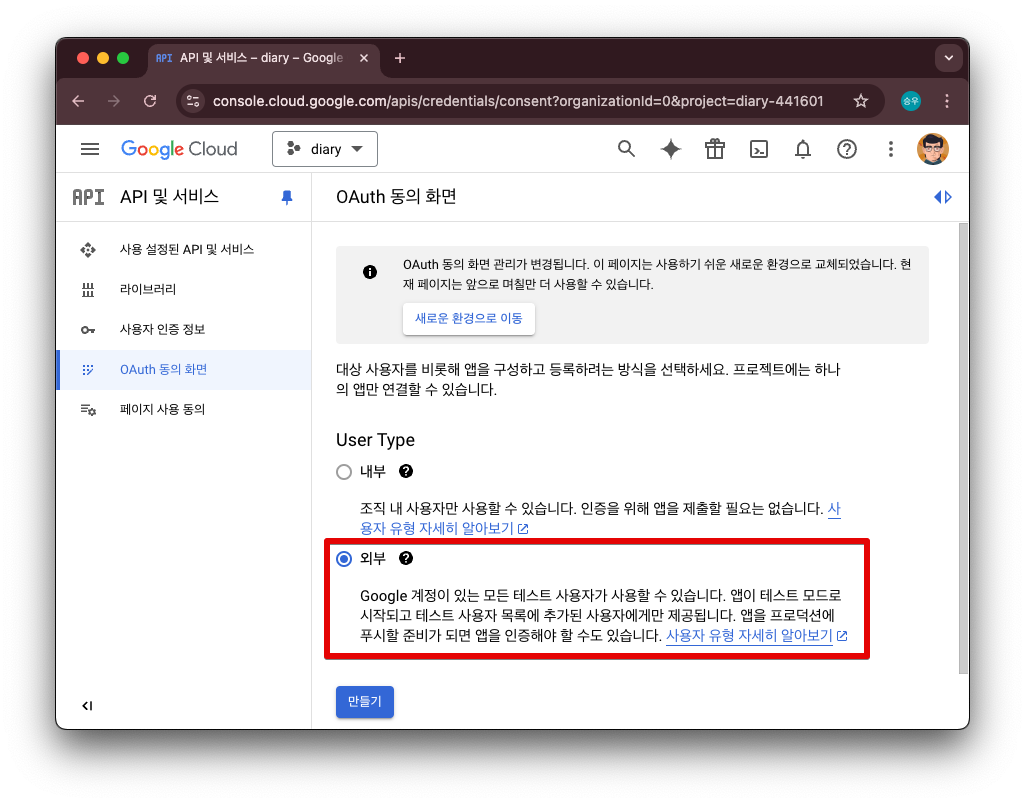The image size is (1025, 803).
Task: Click the site info icon in address bar
Action: coord(193,101)
